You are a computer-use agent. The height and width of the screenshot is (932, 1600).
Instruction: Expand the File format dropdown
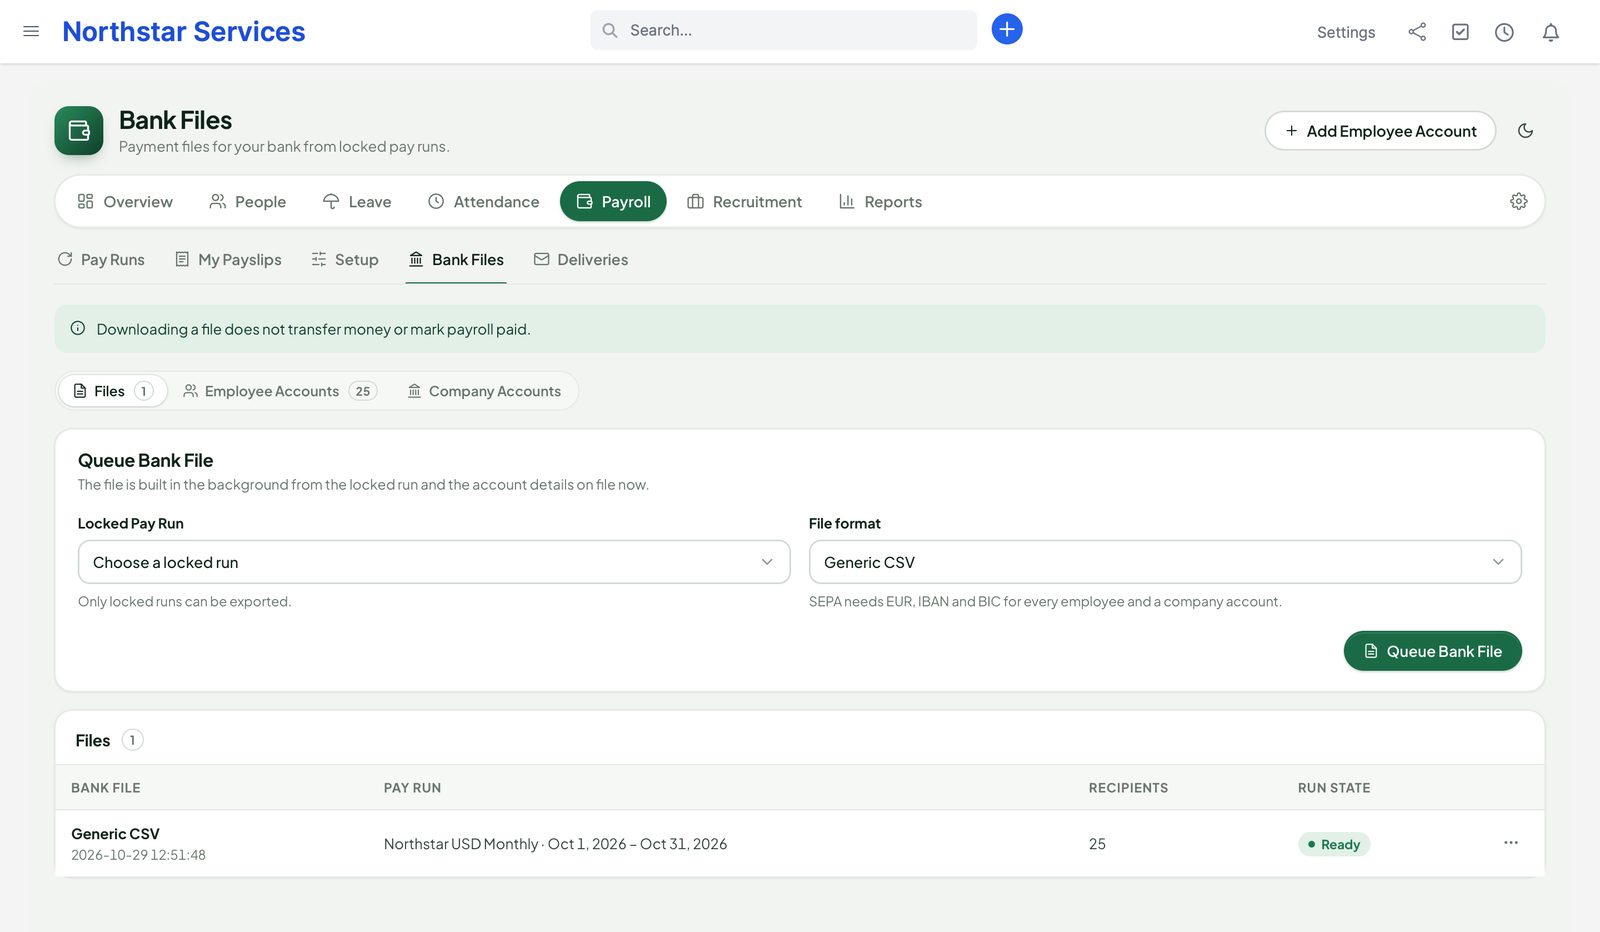pyautogui.click(x=1165, y=562)
